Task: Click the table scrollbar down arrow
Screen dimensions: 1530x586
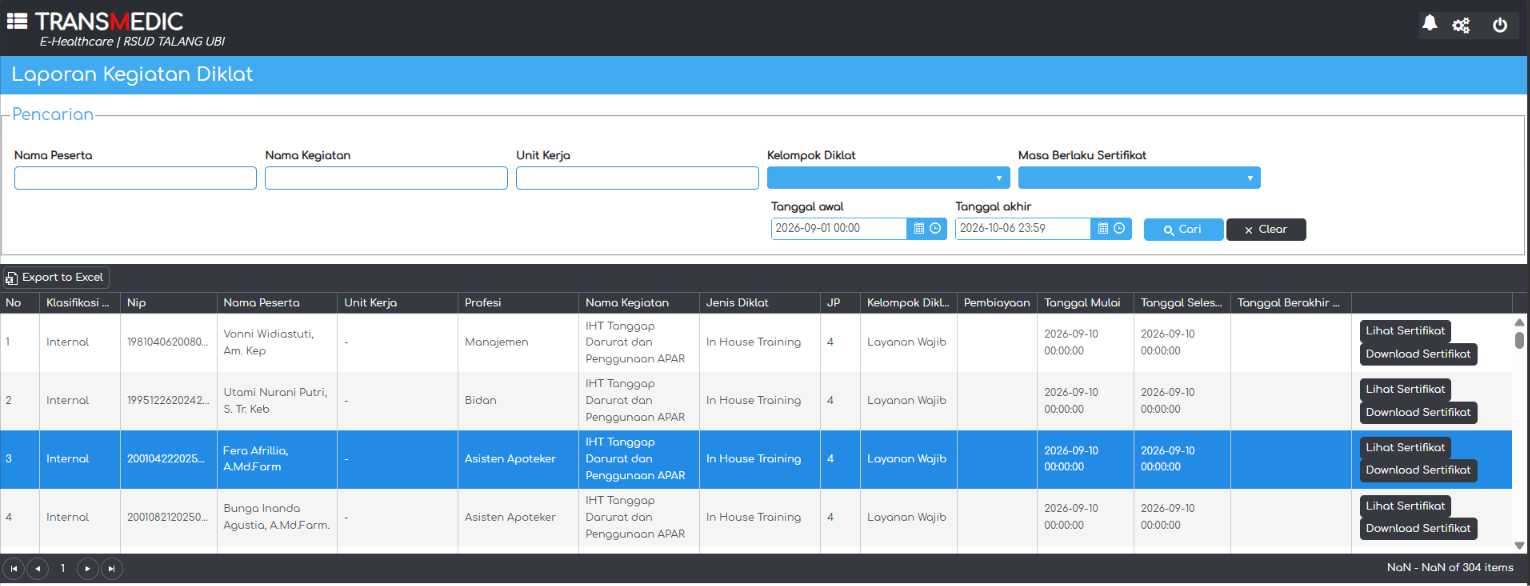Action: (x=1520, y=545)
